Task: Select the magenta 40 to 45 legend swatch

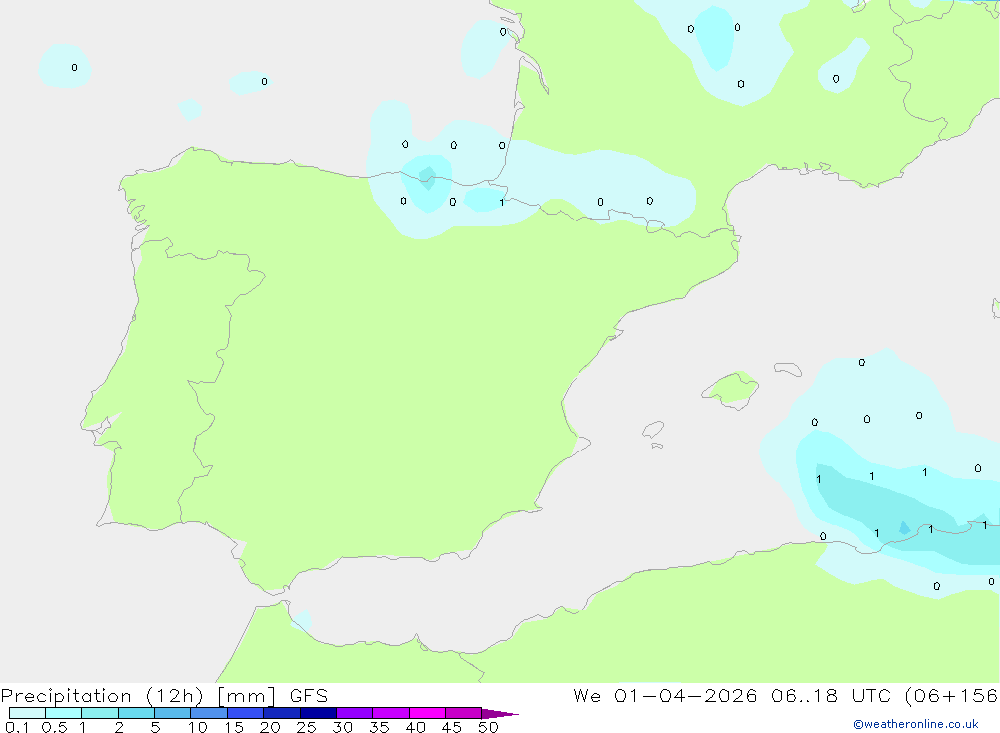Action: [427, 713]
